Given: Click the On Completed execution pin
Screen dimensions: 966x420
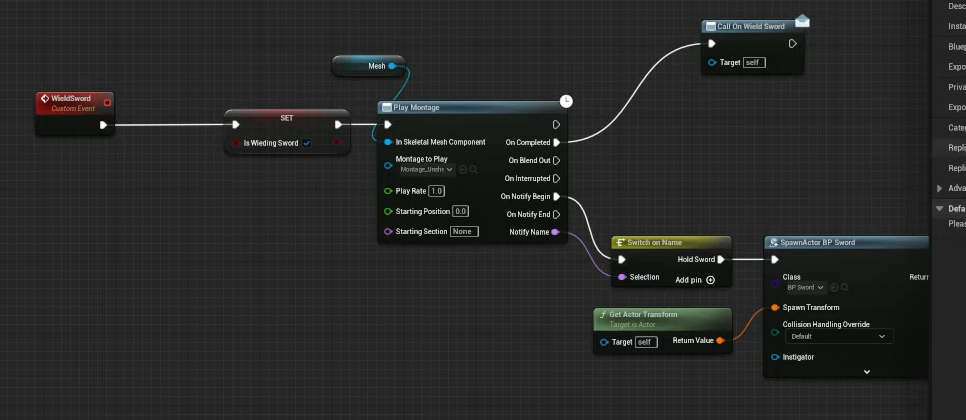Looking at the screenshot, I should coord(556,142).
